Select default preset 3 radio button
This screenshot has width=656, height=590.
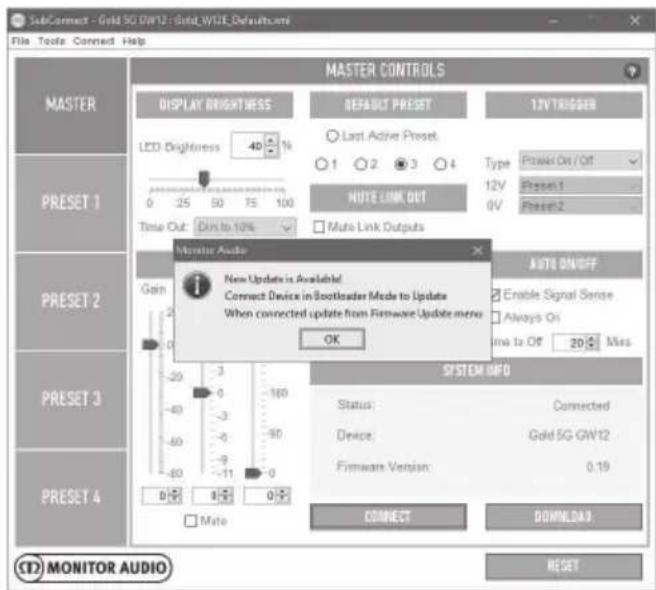pyautogui.click(x=400, y=164)
